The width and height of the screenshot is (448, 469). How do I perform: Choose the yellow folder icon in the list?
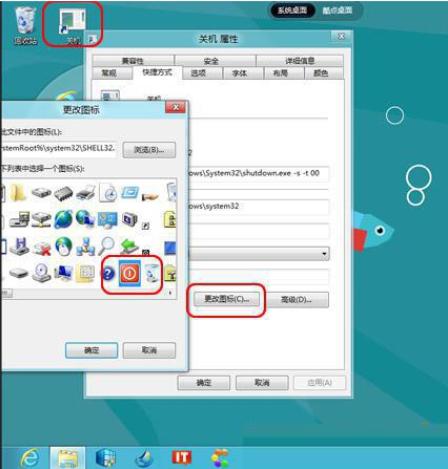(18, 193)
